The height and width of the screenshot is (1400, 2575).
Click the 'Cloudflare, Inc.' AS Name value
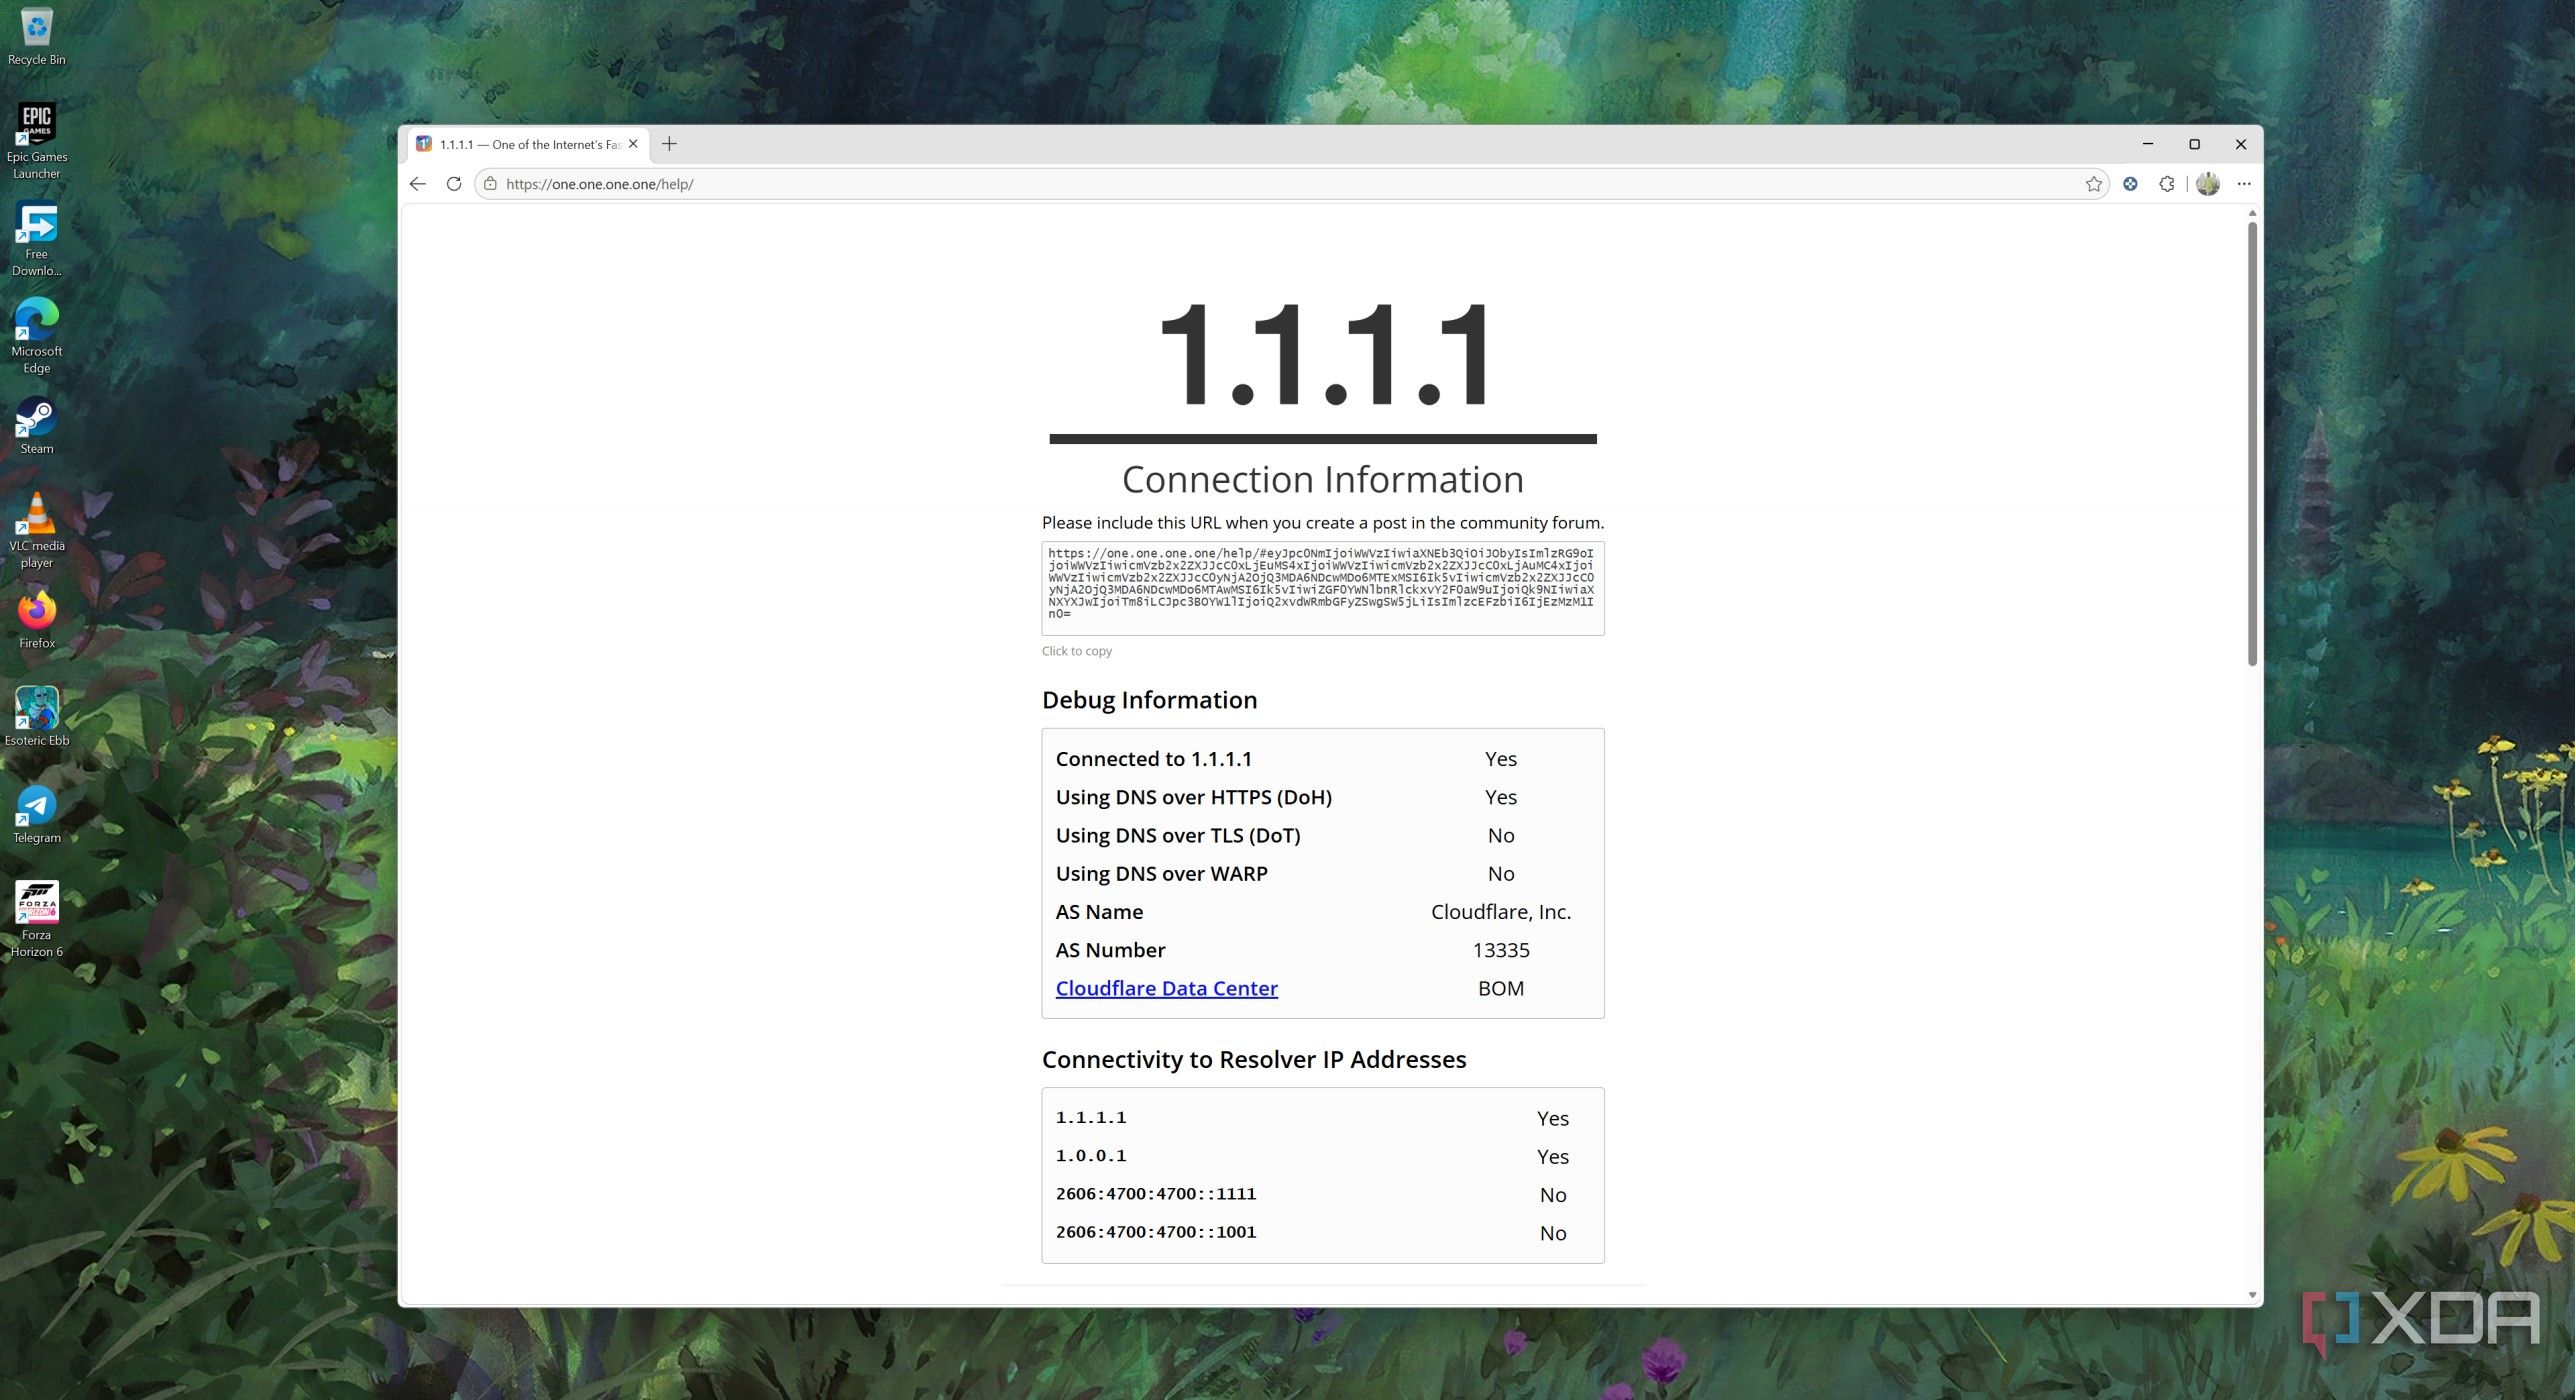click(1500, 912)
